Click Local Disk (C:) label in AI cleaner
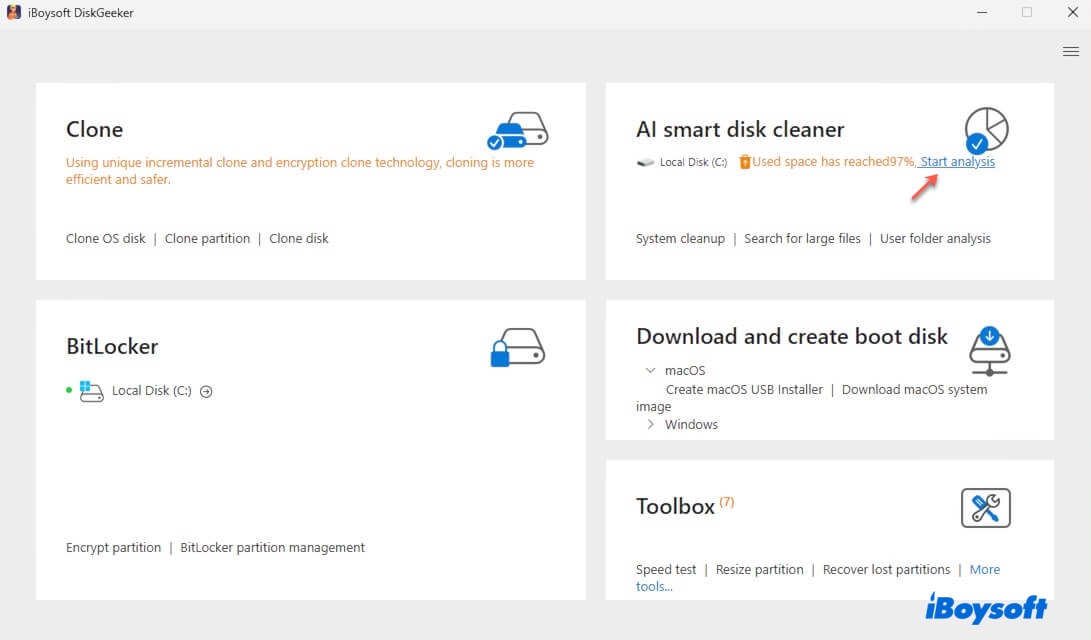 (x=693, y=162)
